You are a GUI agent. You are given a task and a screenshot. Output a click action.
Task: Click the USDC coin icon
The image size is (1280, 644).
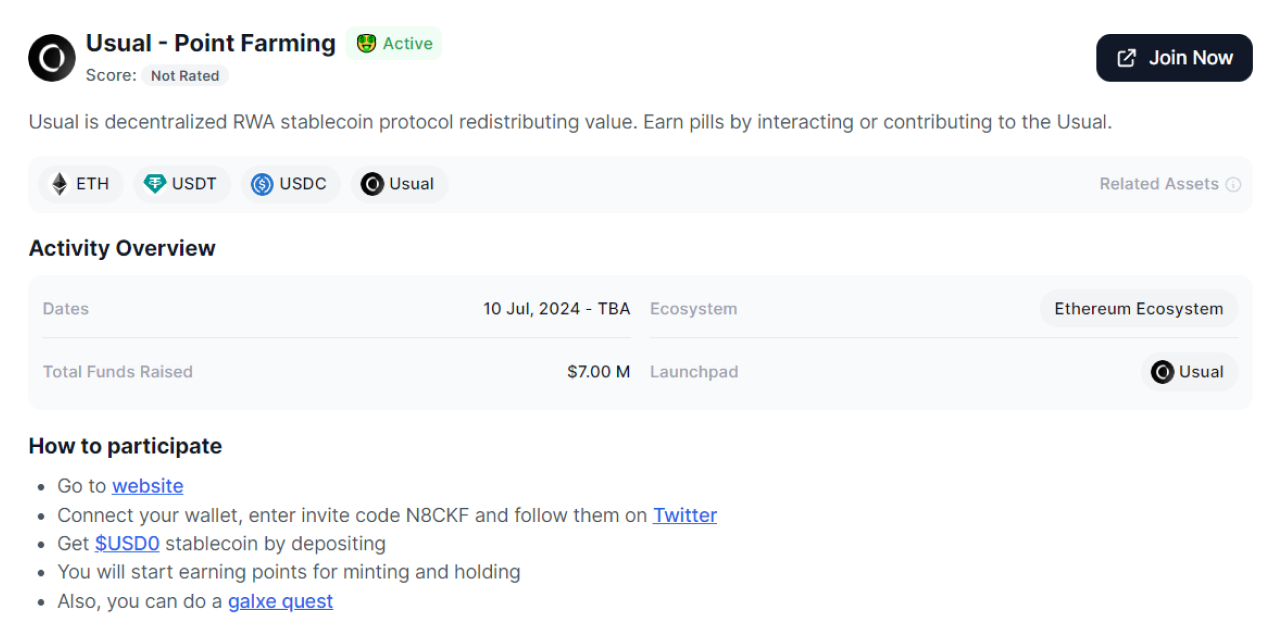[262, 184]
